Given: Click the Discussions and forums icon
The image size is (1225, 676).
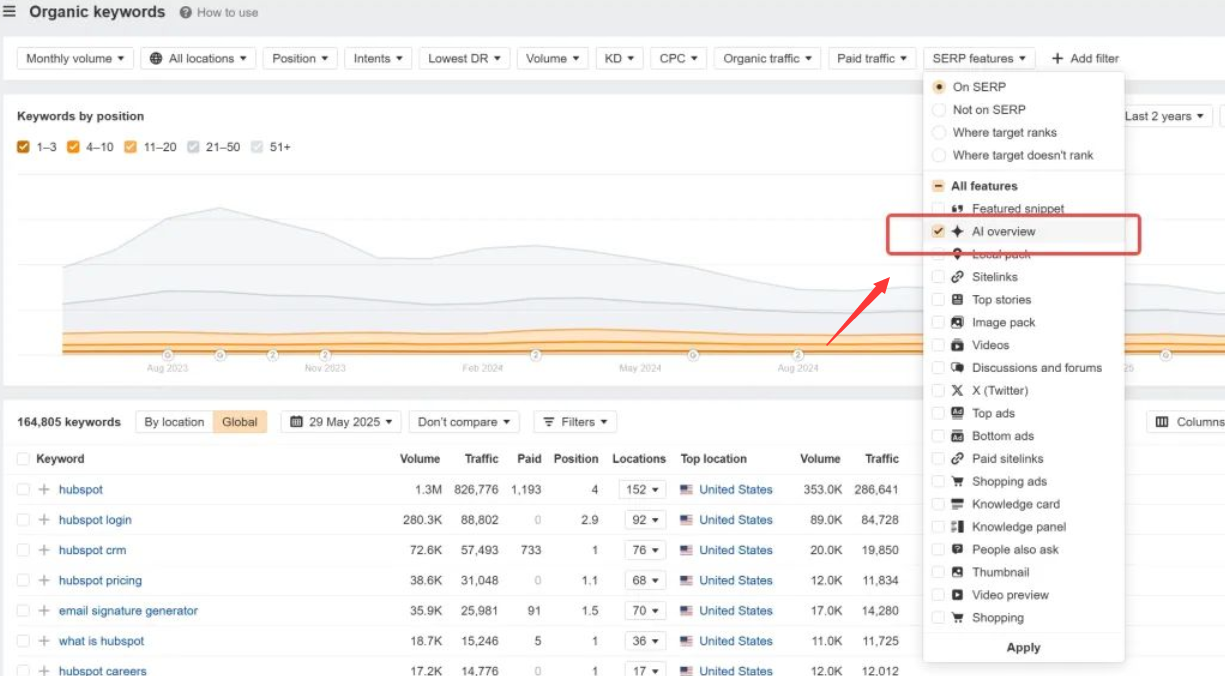Looking at the screenshot, I should (x=957, y=368).
